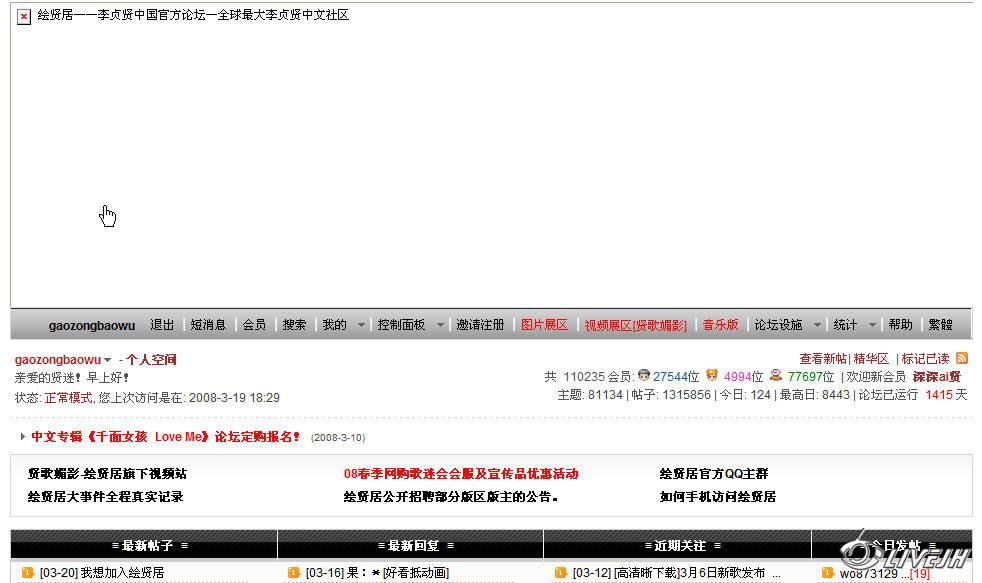
Task: Click the post icon beside 果：* 好看抵动画
Action: click(x=294, y=573)
